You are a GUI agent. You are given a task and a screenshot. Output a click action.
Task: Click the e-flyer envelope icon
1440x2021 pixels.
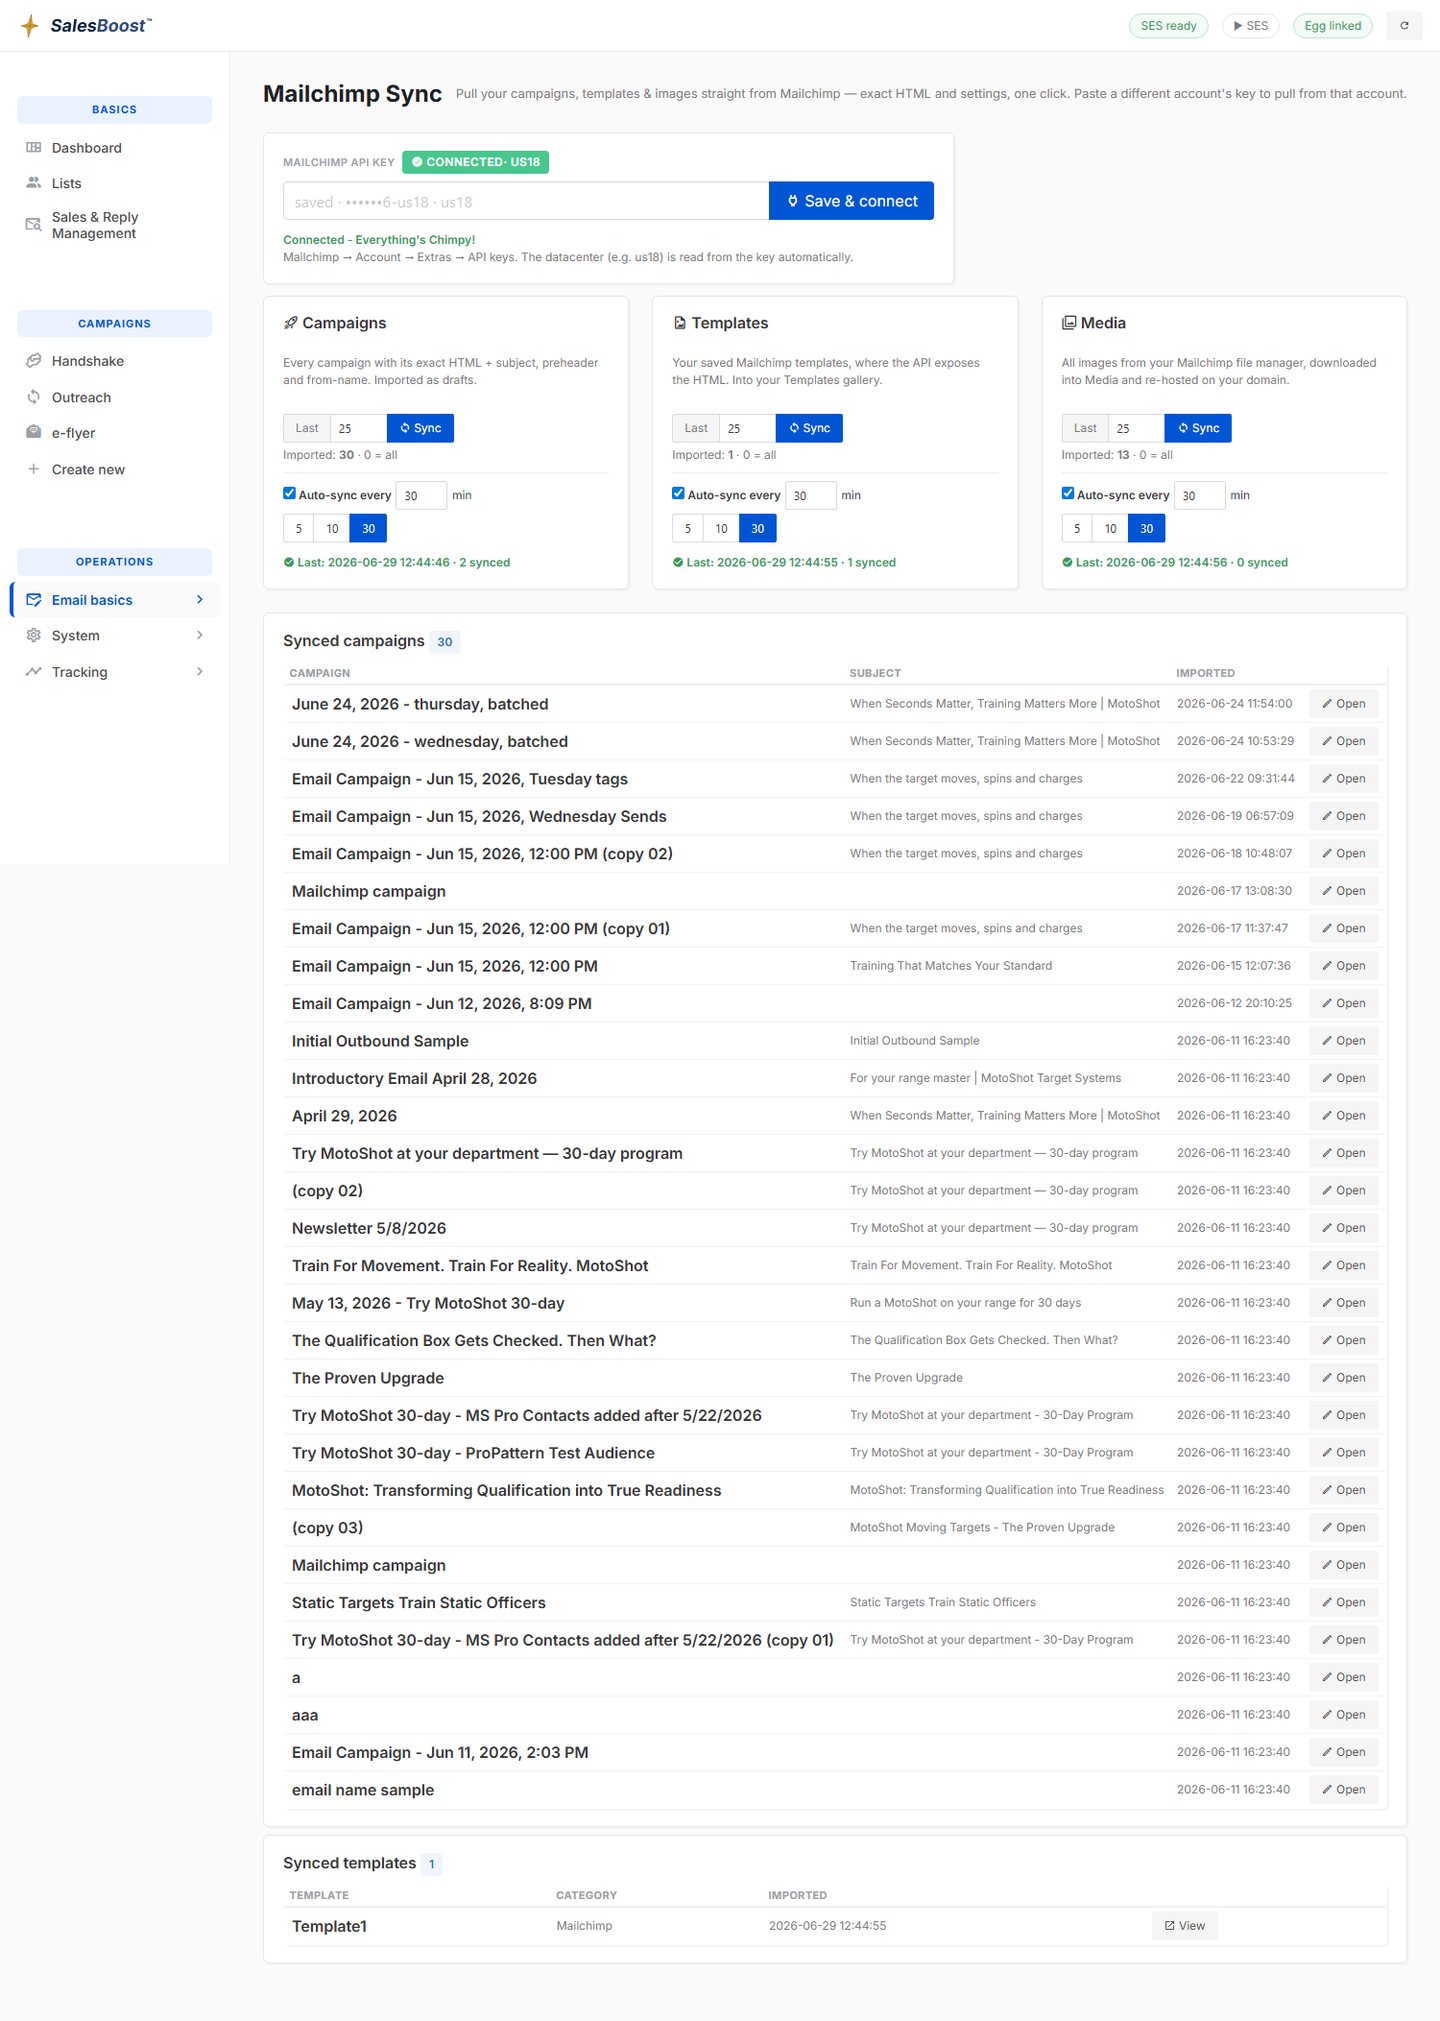pos(34,433)
